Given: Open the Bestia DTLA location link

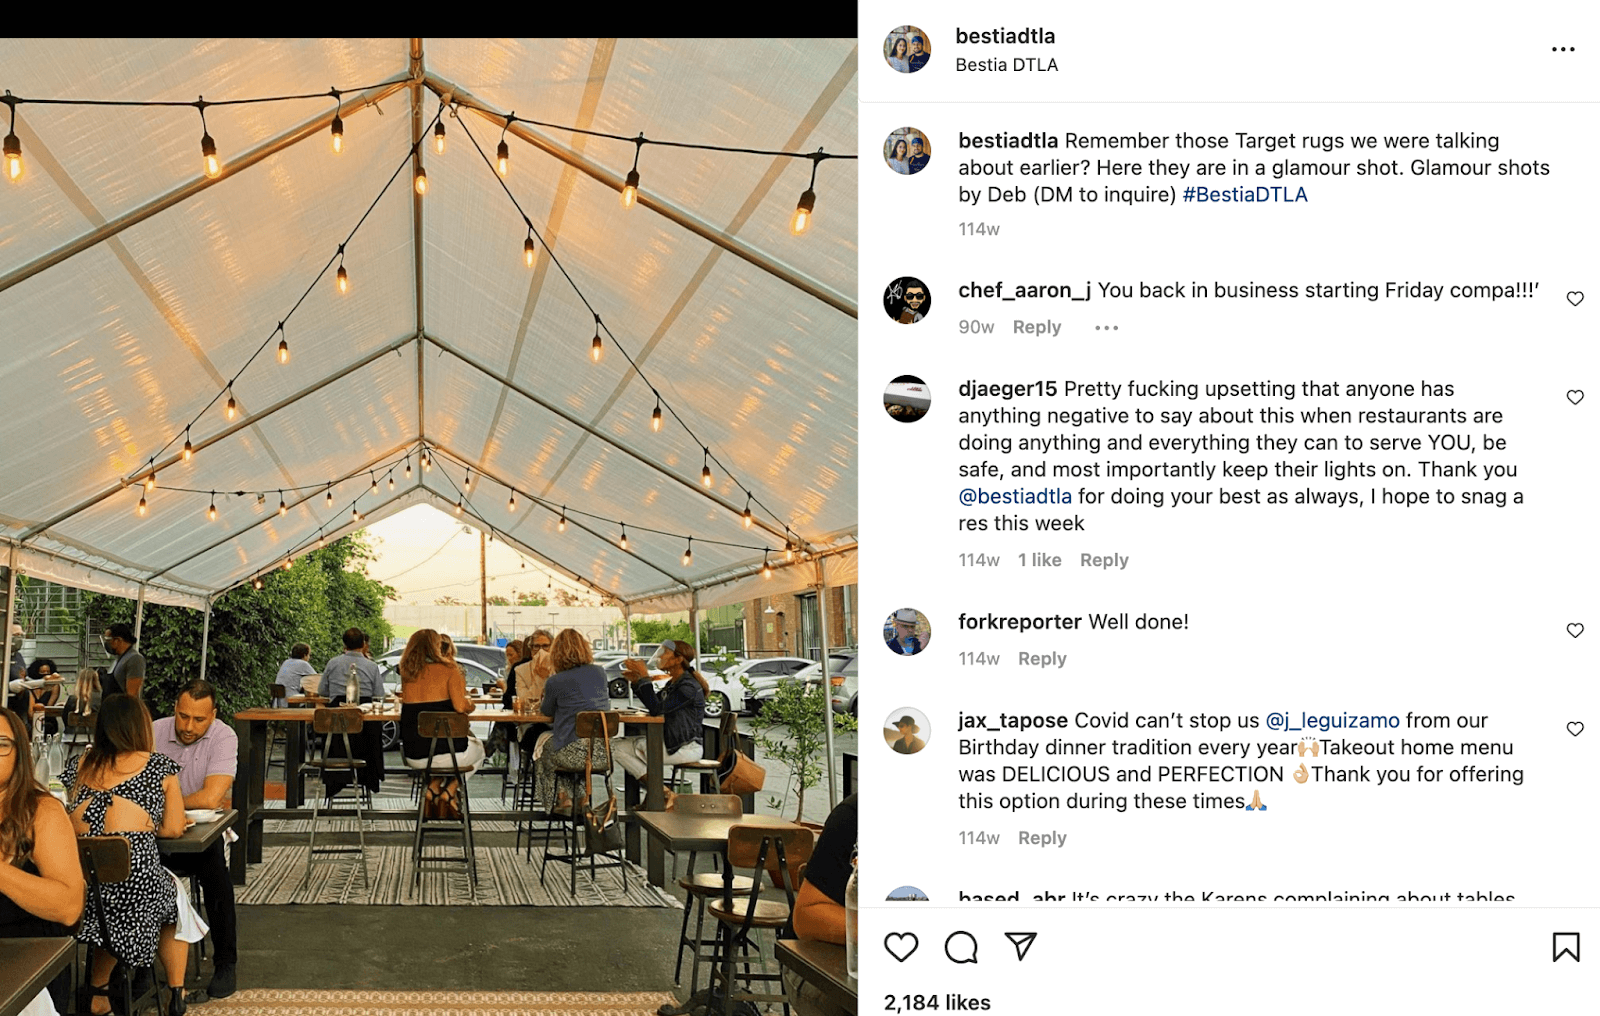Looking at the screenshot, I should click(x=1006, y=65).
